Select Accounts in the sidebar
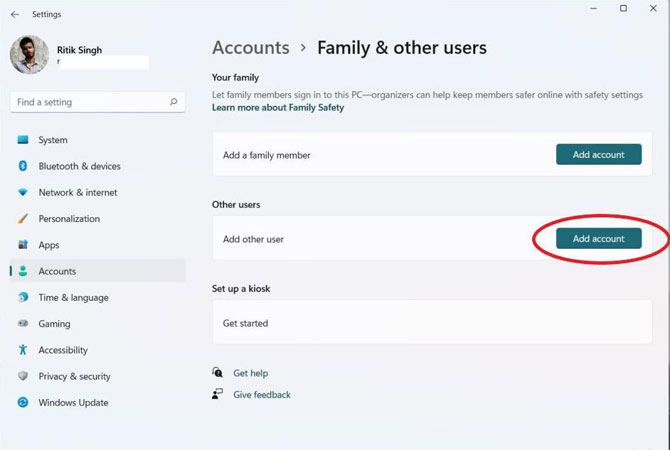Screen dimensions: 670x450 click(x=57, y=271)
